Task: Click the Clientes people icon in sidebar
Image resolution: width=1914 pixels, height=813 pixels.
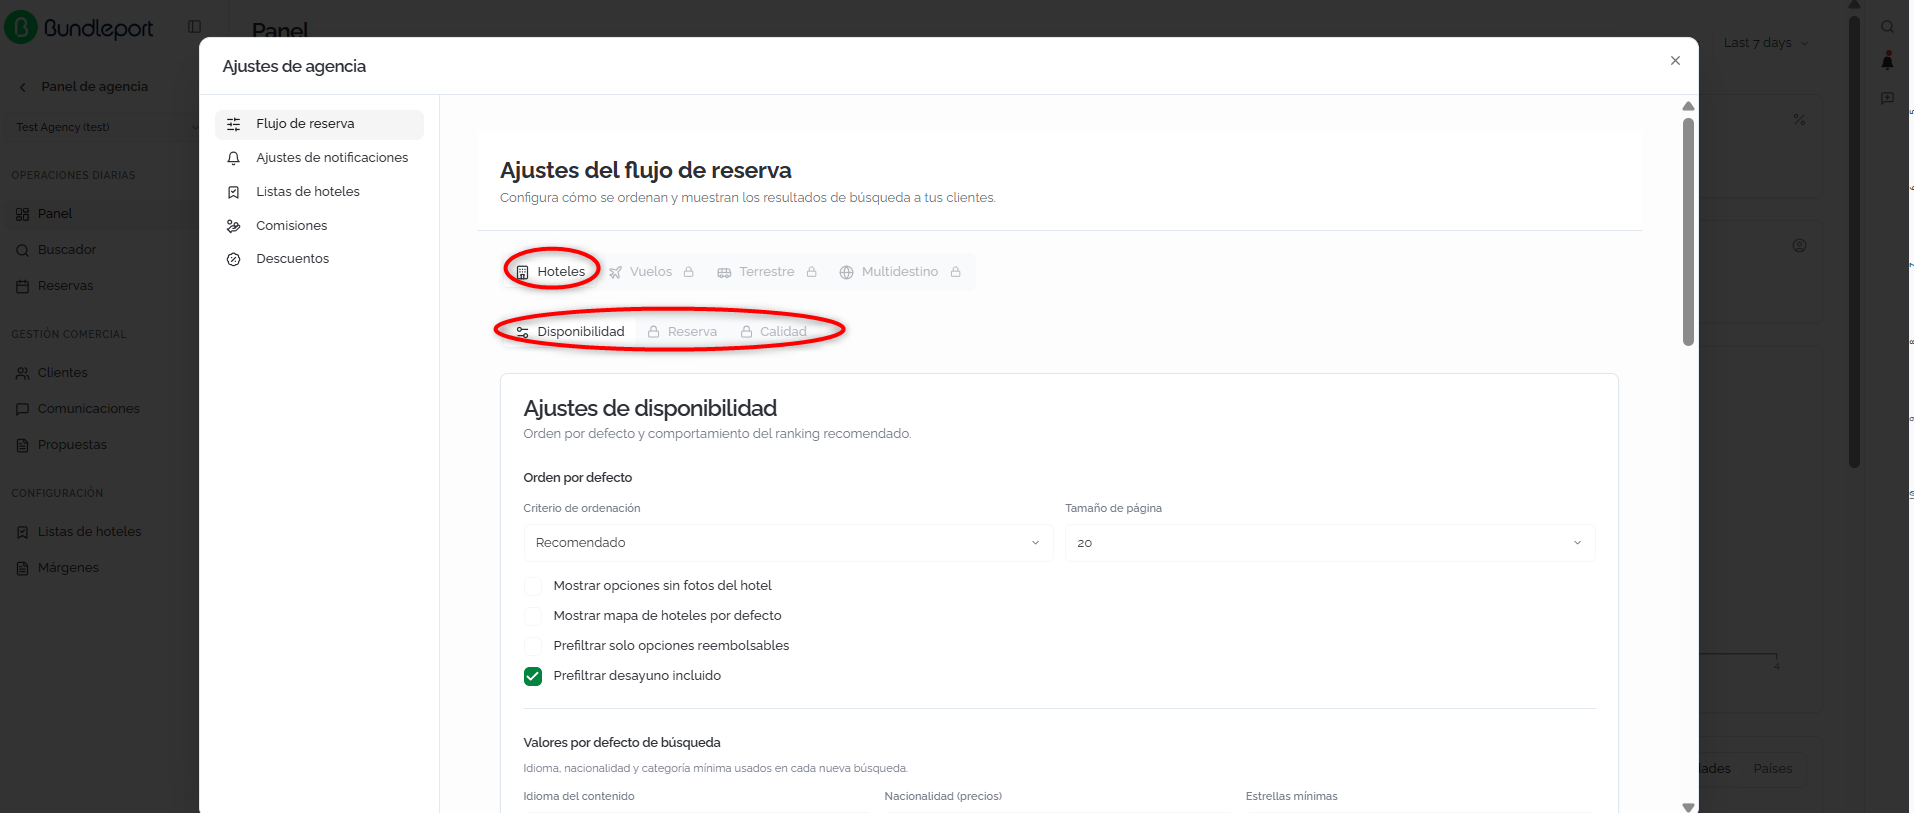Action: pos(22,373)
